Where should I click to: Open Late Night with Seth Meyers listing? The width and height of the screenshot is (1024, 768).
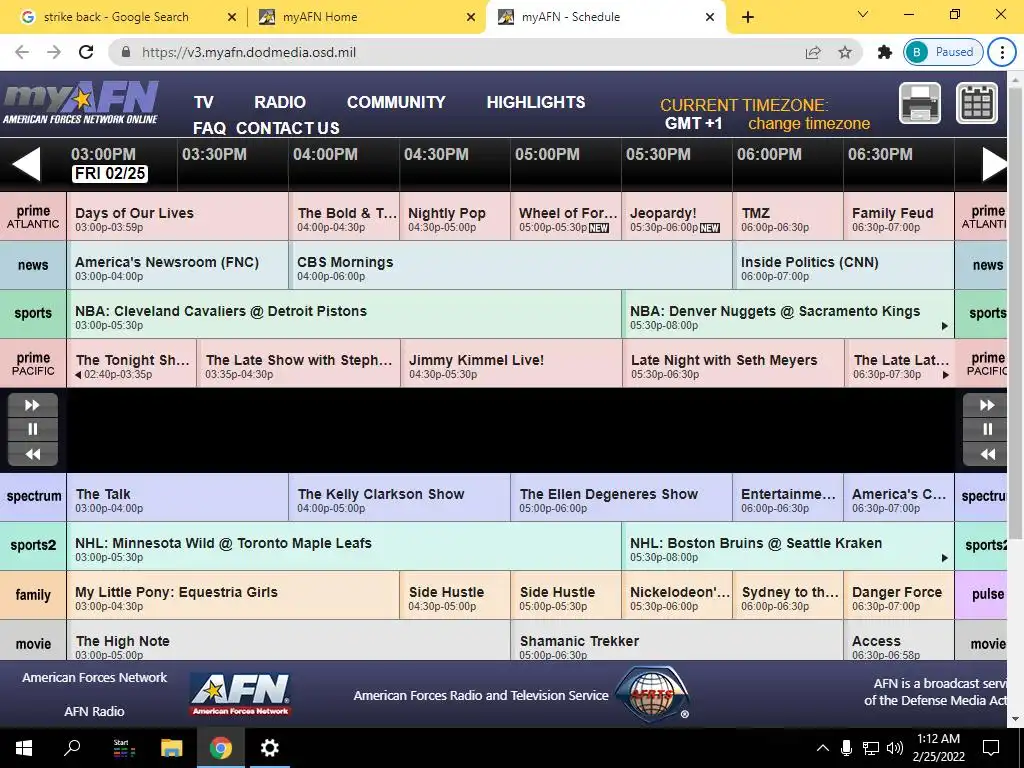pos(733,363)
